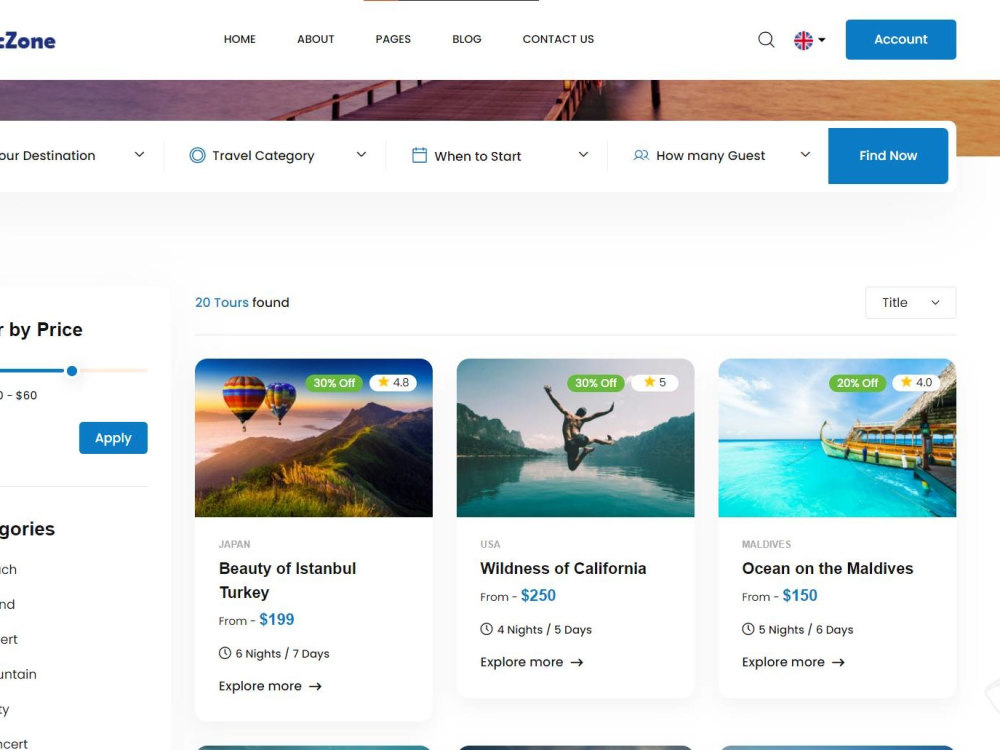The width and height of the screenshot is (1000, 750).
Task: Open the CONTACT US menu item
Action: (x=558, y=39)
